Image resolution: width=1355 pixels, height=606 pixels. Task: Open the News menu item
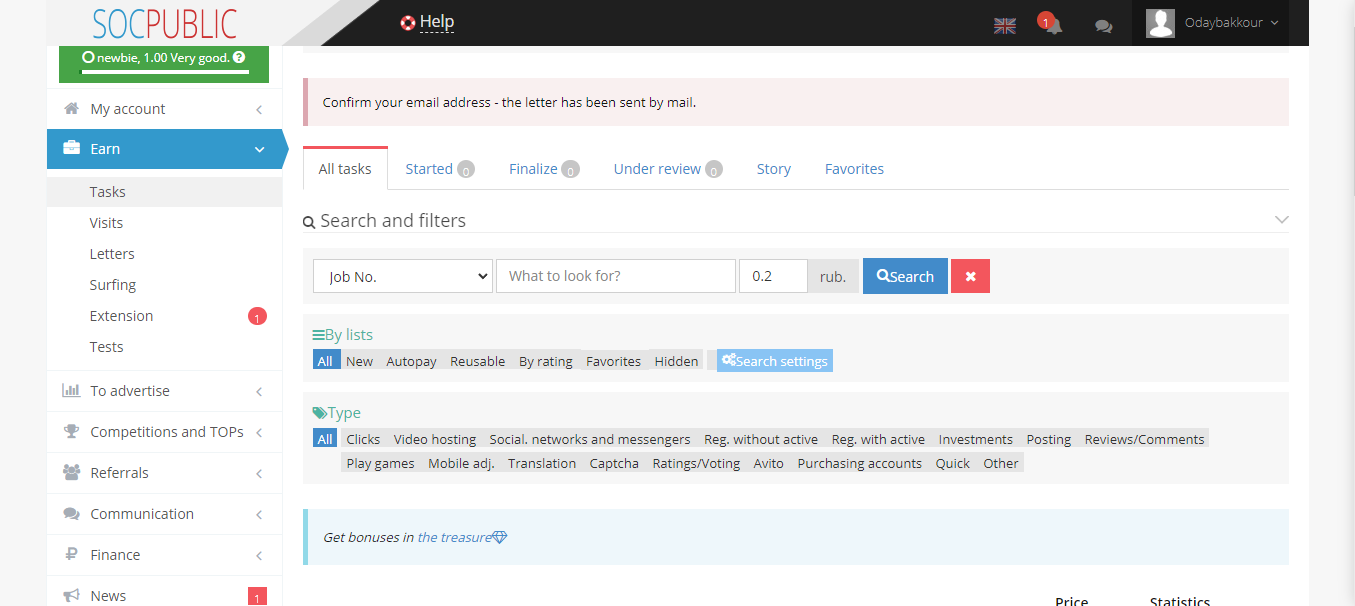(x=165, y=595)
